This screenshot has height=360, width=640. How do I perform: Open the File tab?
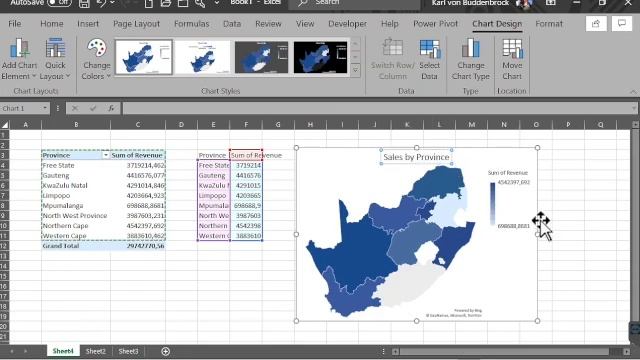[x=15, y=24]
